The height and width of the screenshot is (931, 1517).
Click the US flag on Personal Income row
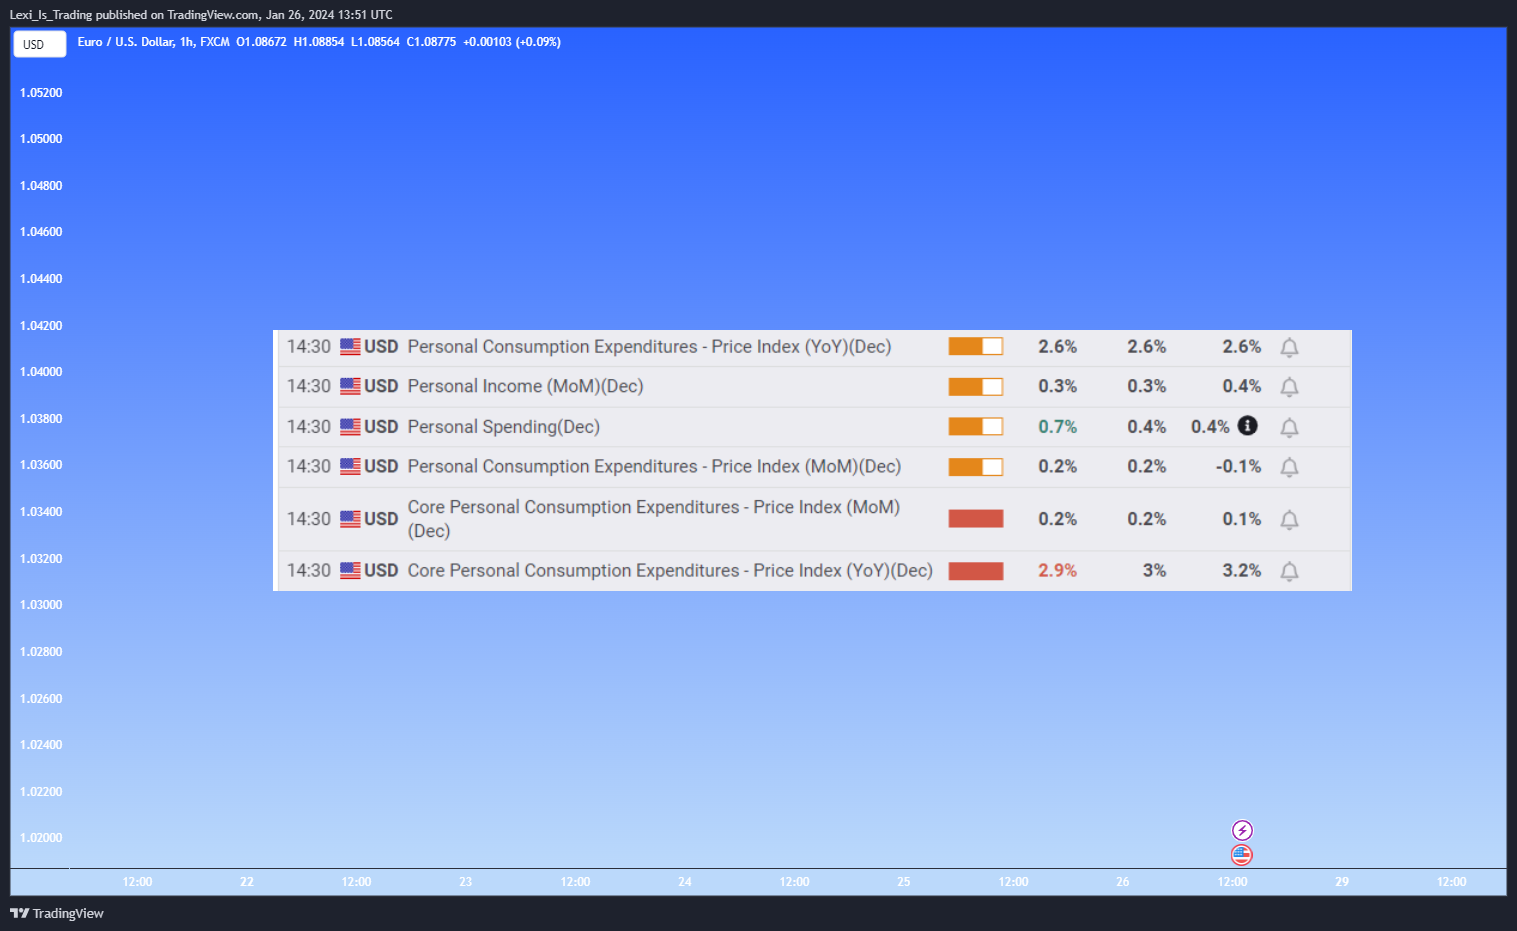click(x=350, y=386)
